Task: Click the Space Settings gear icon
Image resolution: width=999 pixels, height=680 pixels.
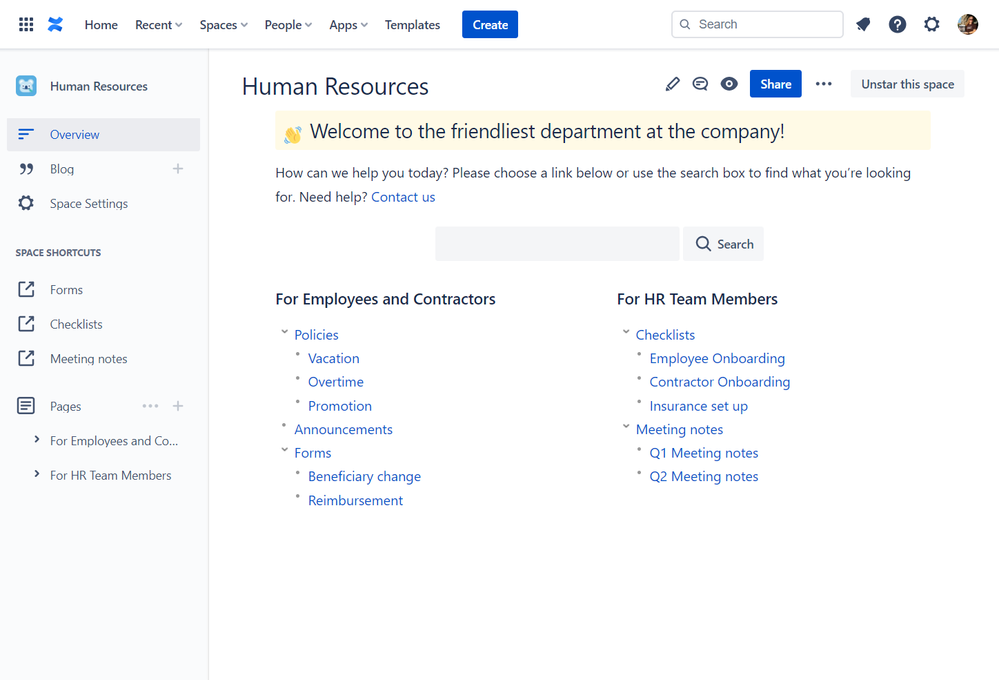Action: [x=26, y=203]
